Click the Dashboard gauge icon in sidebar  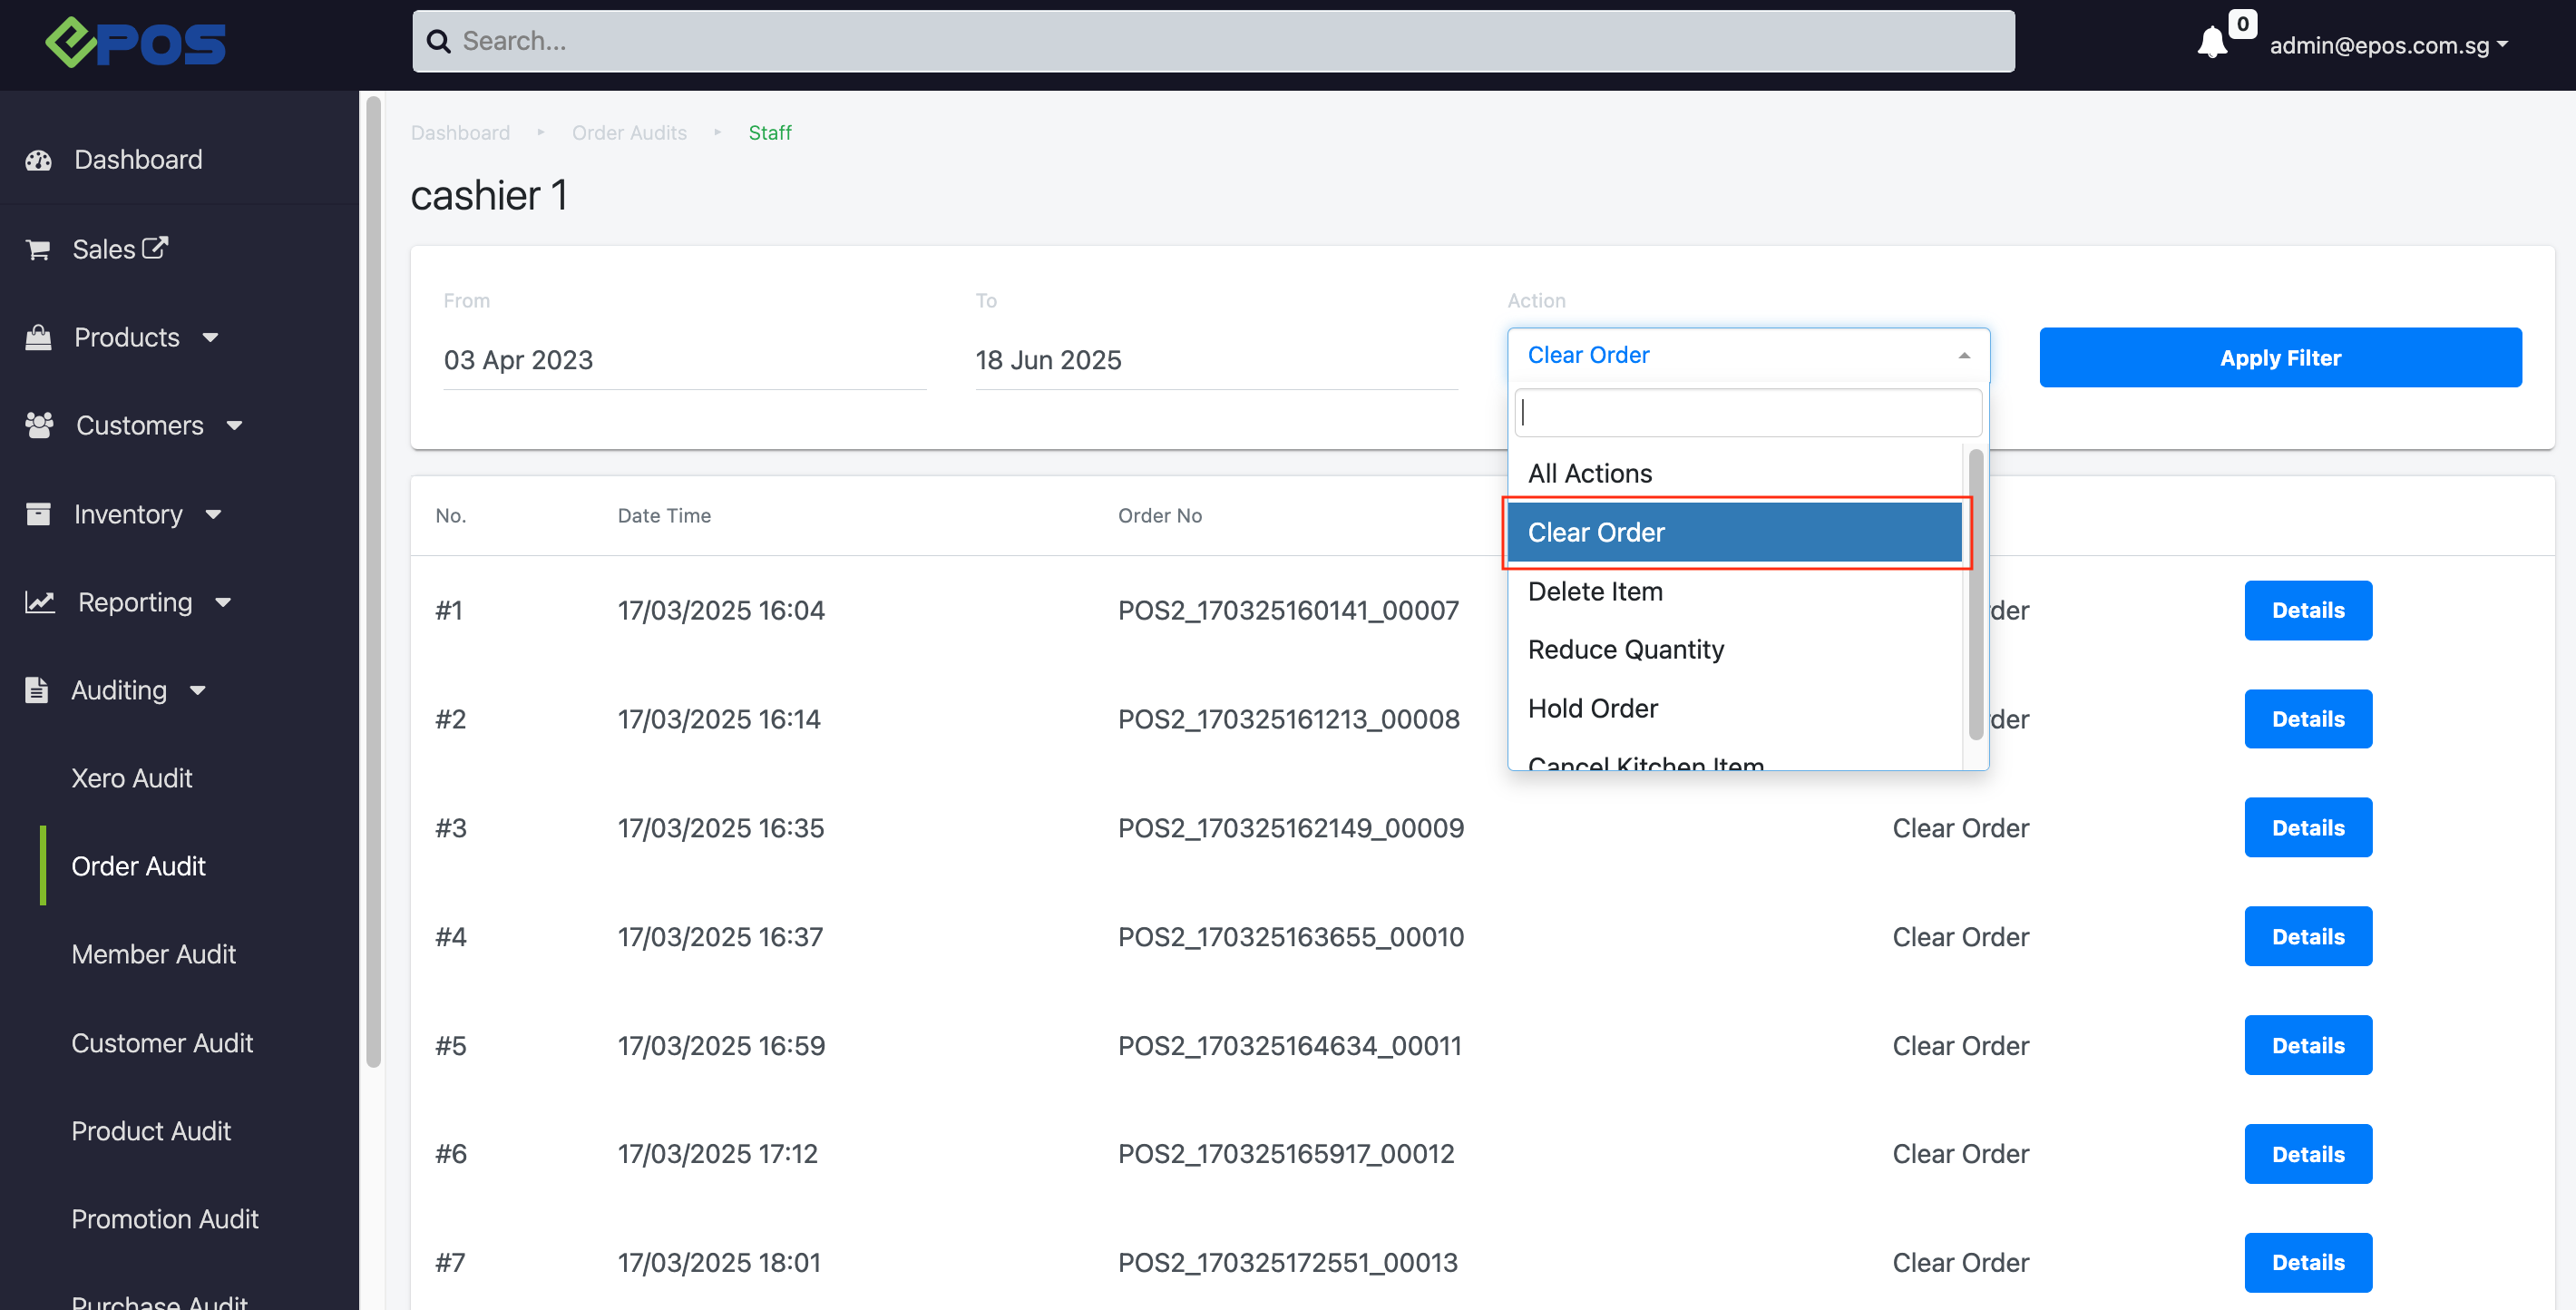pos(38,160)
